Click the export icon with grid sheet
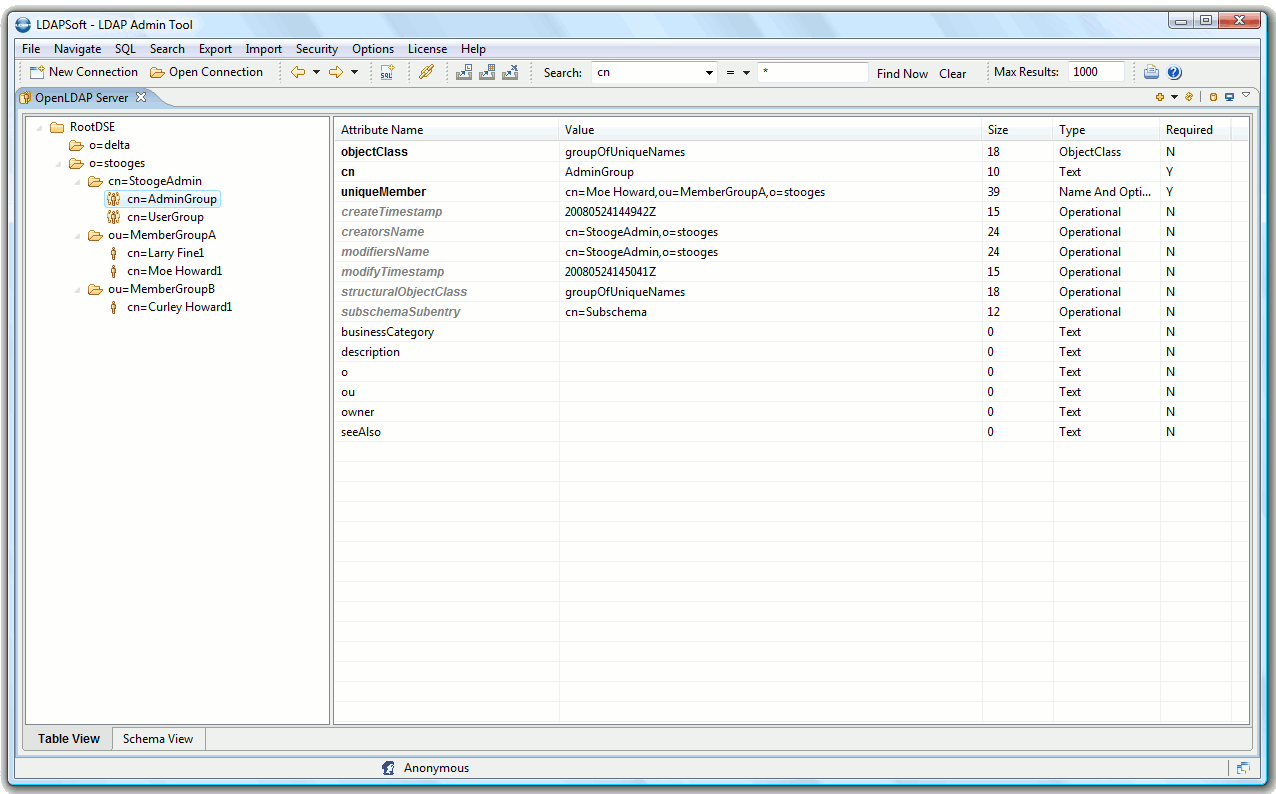 pos(487,72)
